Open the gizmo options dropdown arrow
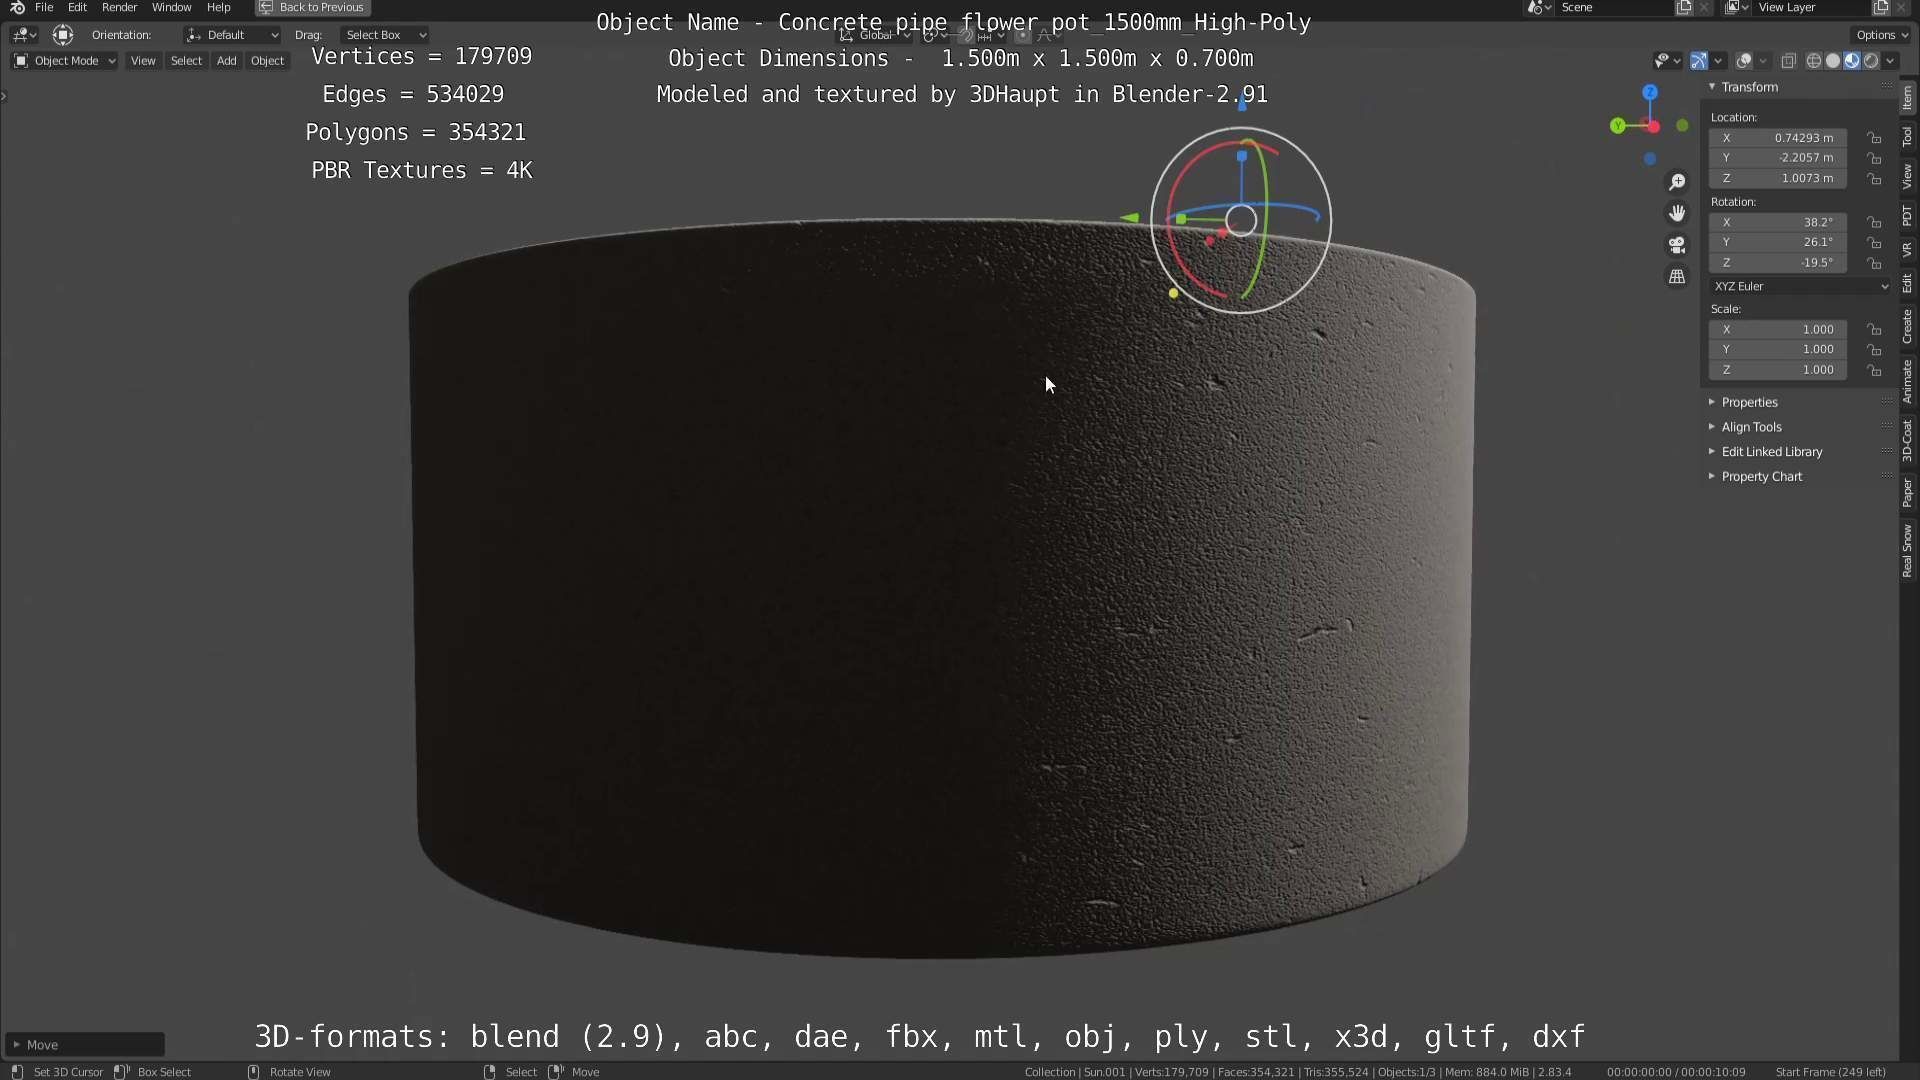This screenshot has width=1920, height=1080. [1718, 61]
